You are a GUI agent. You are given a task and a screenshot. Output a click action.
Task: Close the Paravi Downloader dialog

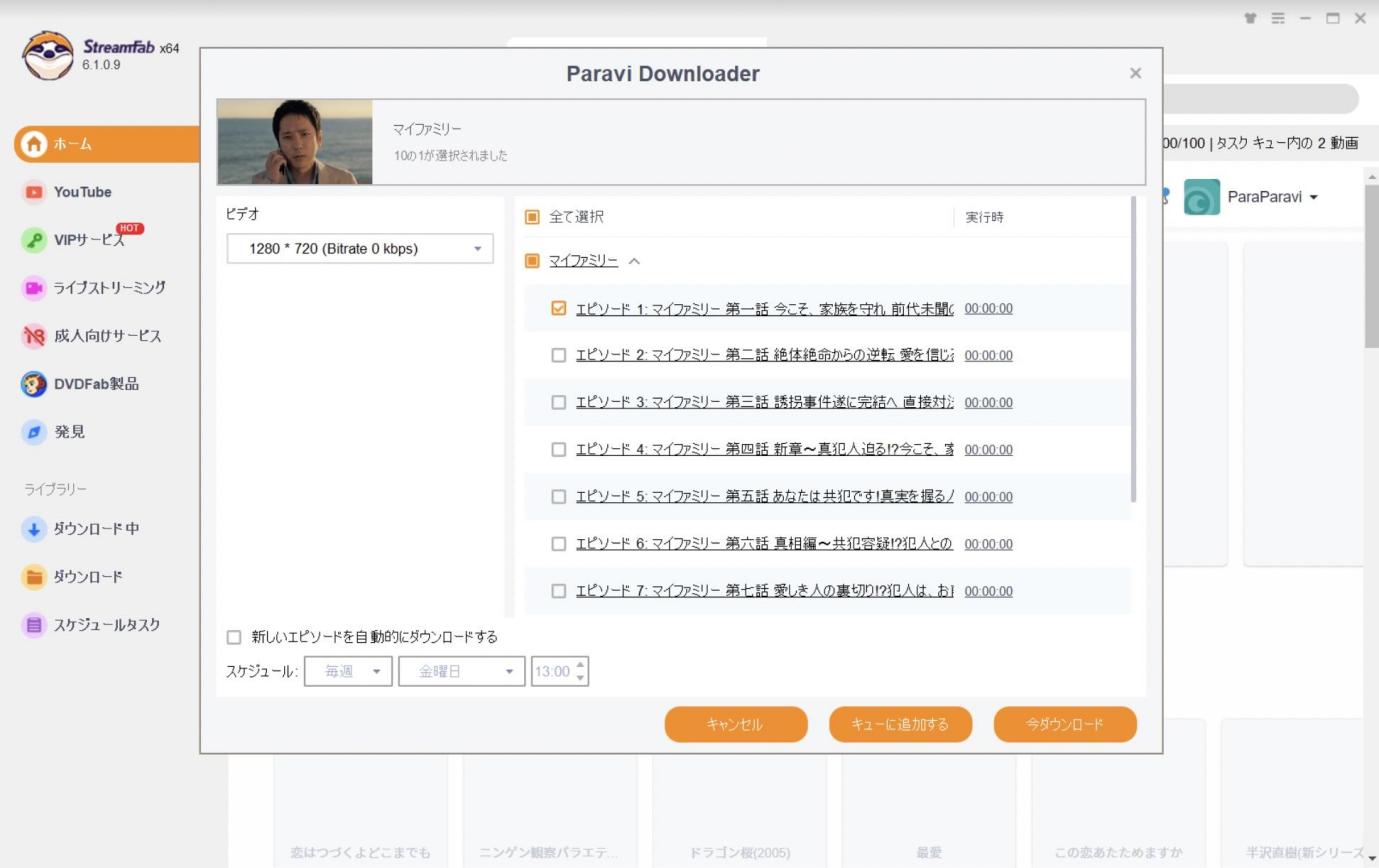coord(1135,73)
